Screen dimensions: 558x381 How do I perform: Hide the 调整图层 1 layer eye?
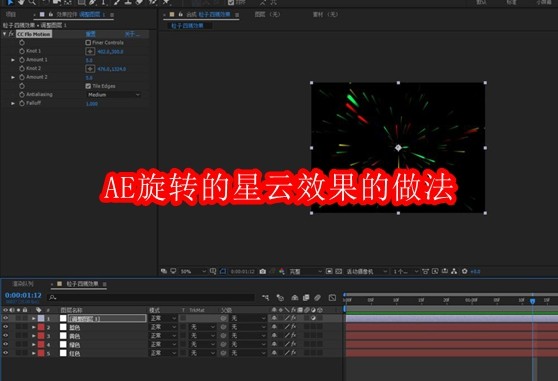(x=5, y=318)
